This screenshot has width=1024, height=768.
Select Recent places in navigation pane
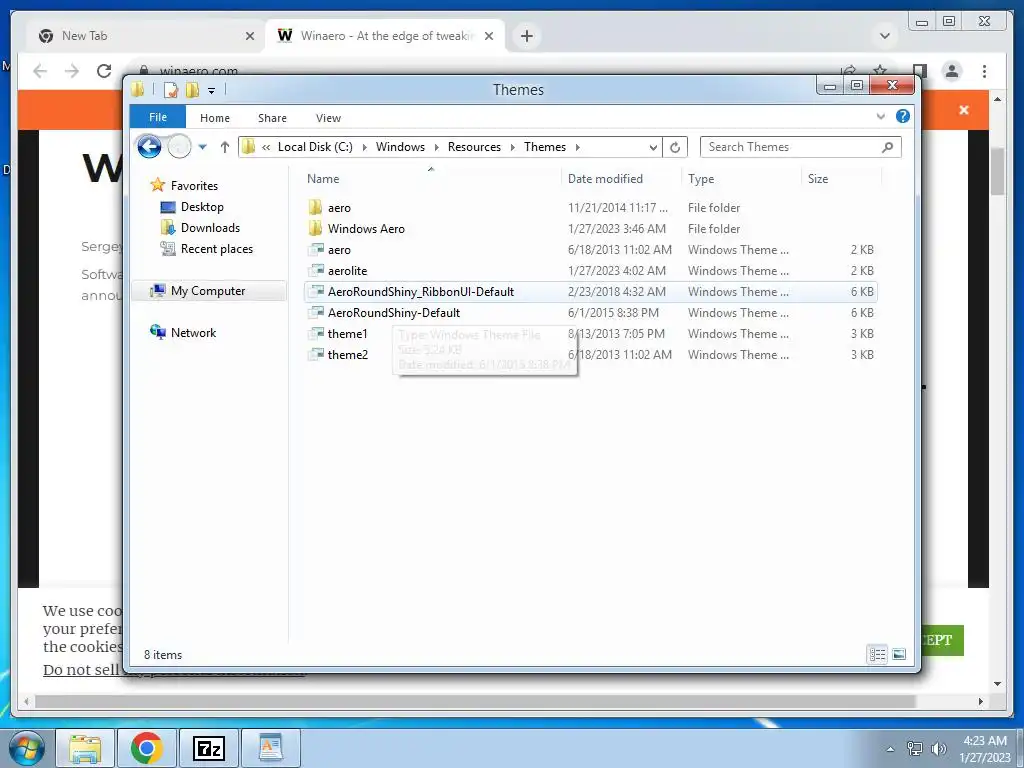tap(217, 249)
